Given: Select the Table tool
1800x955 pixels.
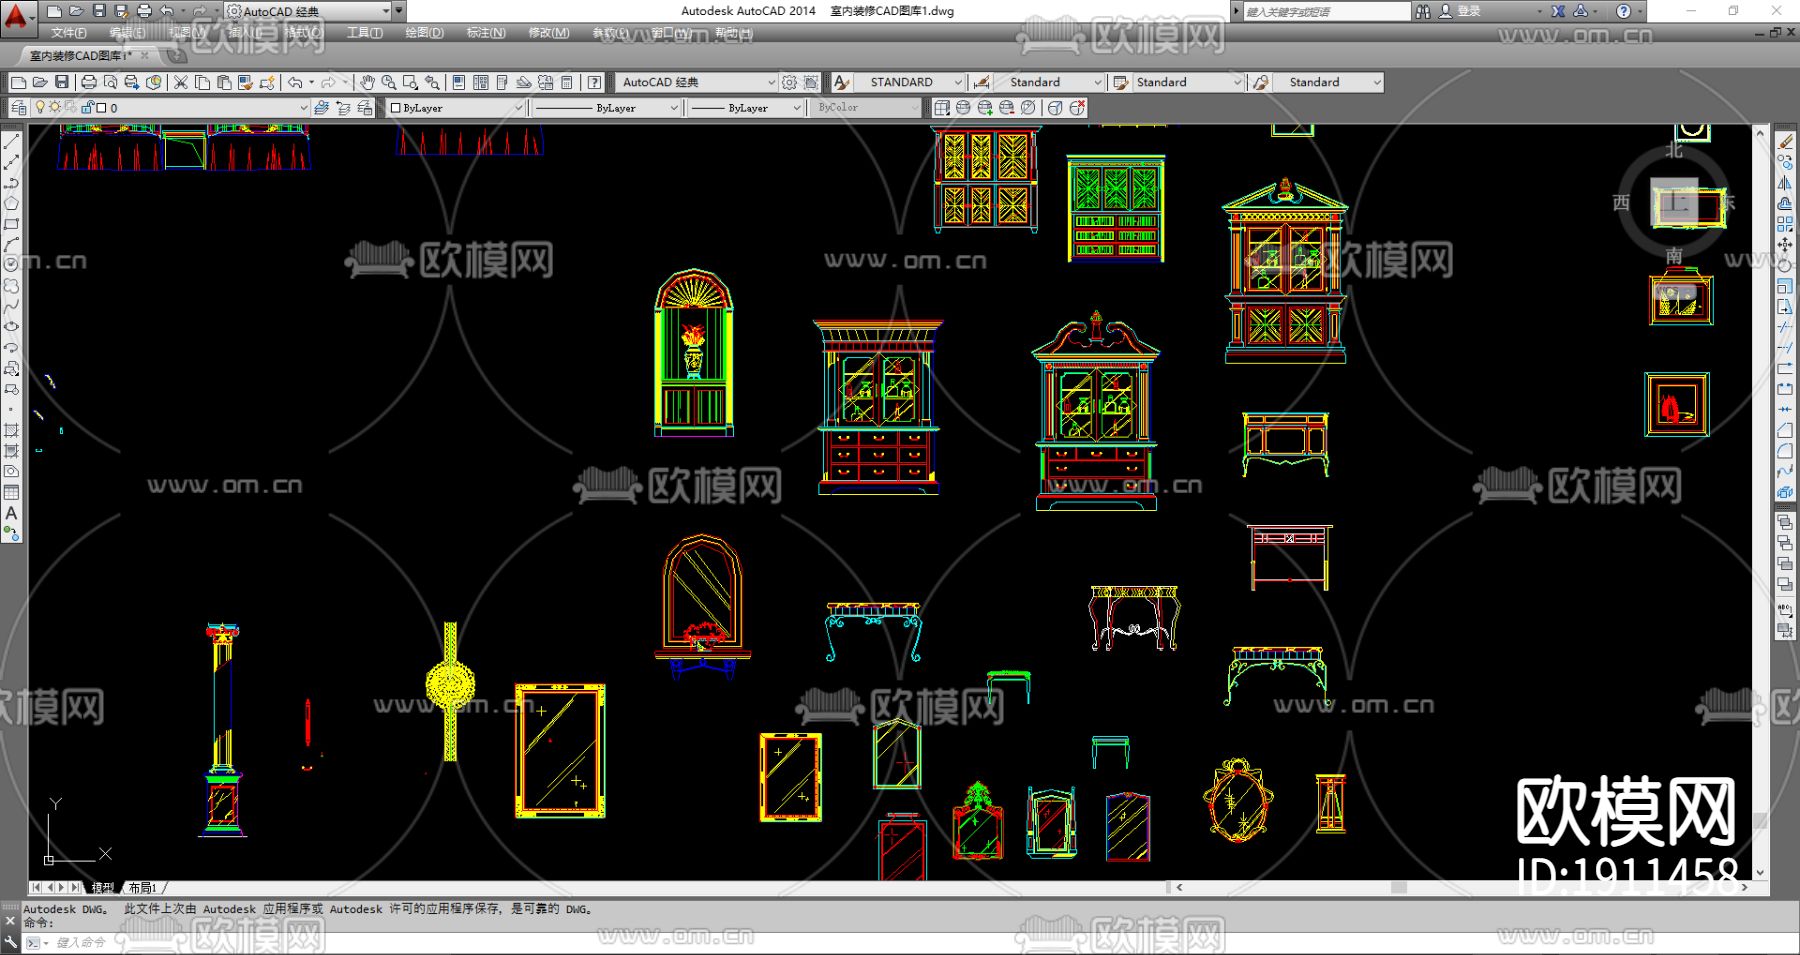Looking at the screenshot, I should pyautogui.click(x=12, y=492).
